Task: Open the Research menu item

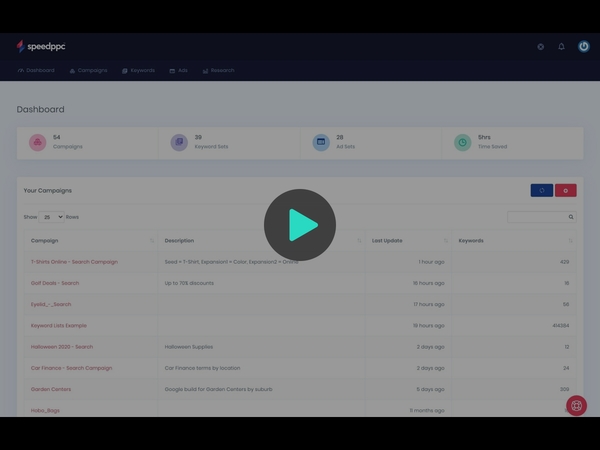Action: (x=218, y=70)
